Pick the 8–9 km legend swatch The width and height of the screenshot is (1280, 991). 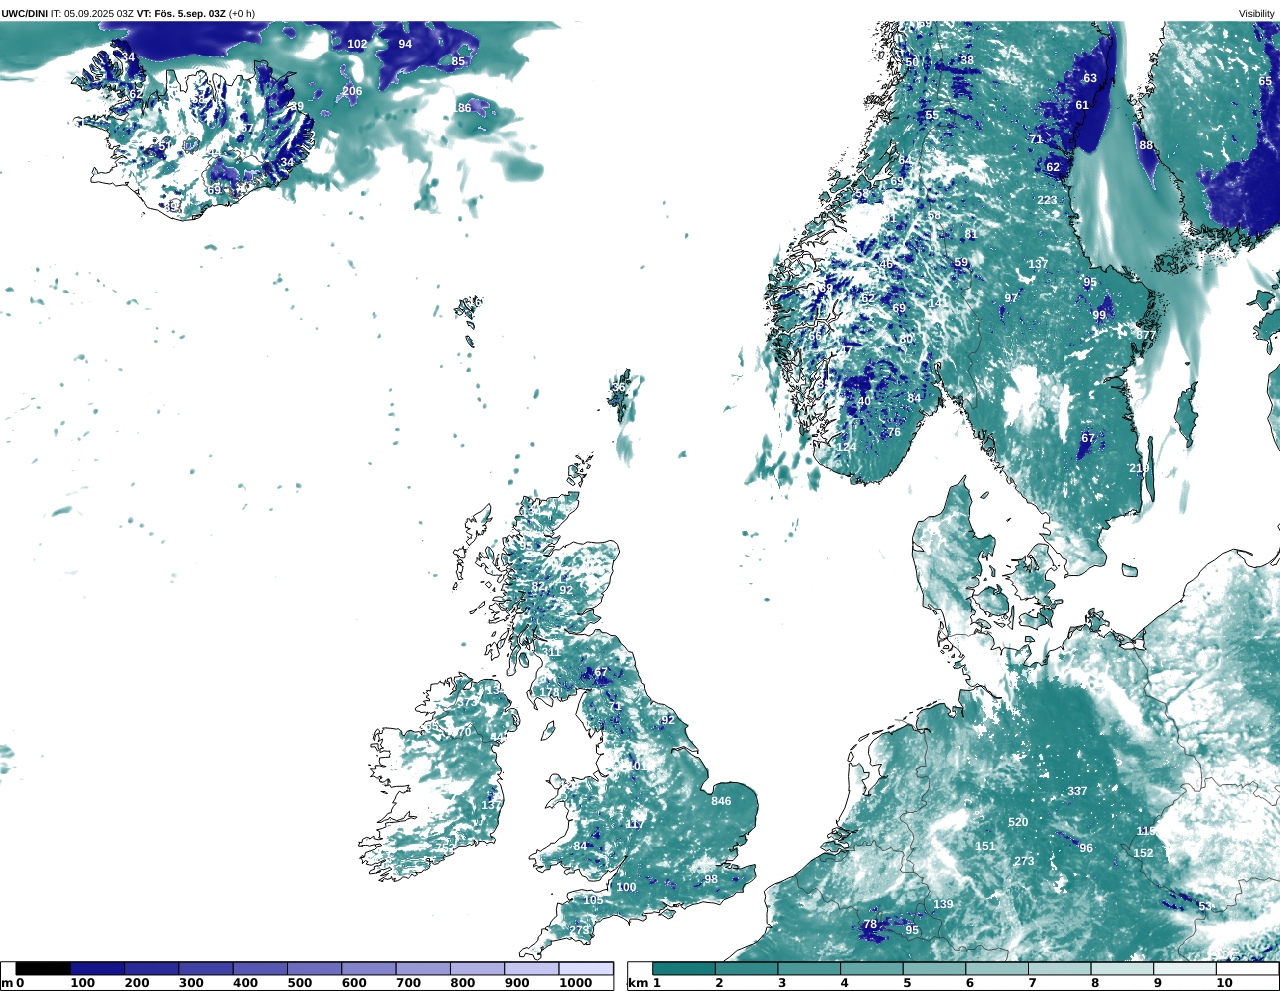(1121, 968)
